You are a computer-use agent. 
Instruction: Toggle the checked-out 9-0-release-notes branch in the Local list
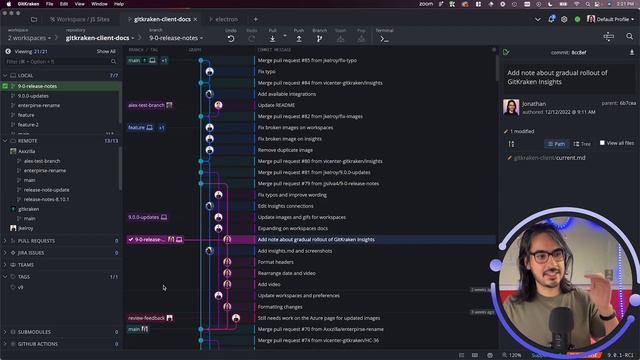(5, 86)
